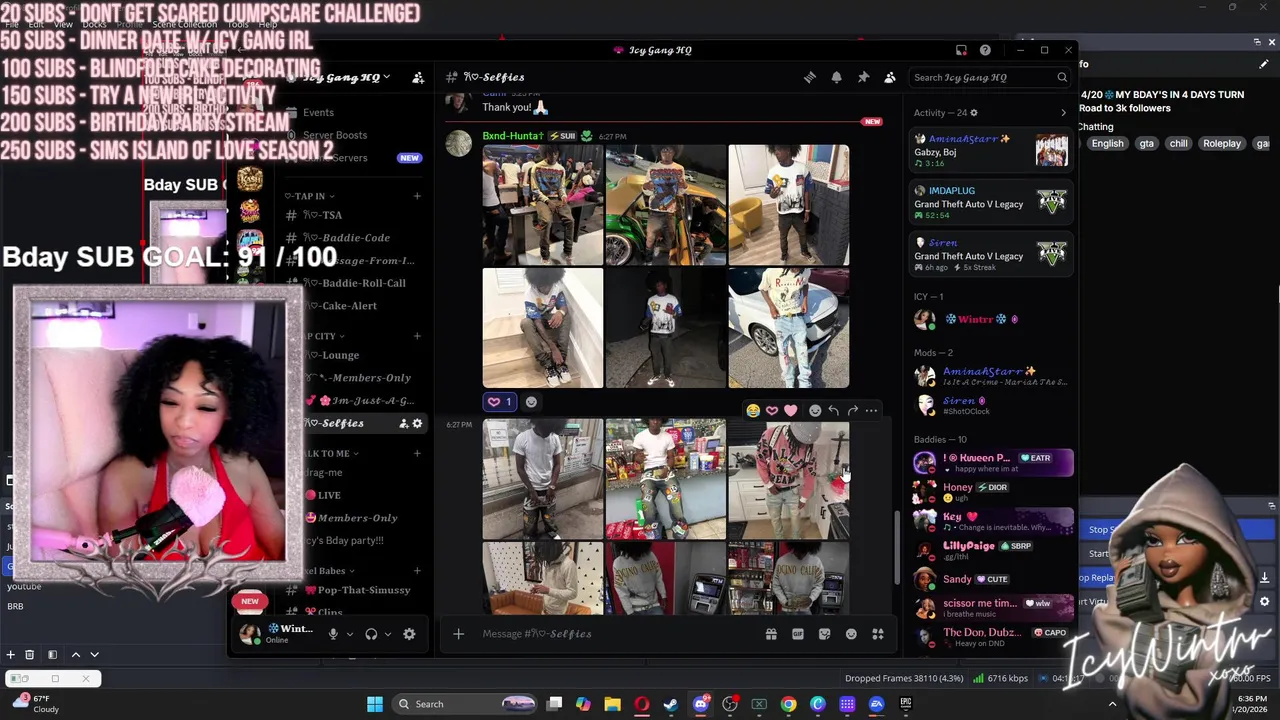Create invite icon on Selfies channel row
1280x720 pixels.
(403, 424)
